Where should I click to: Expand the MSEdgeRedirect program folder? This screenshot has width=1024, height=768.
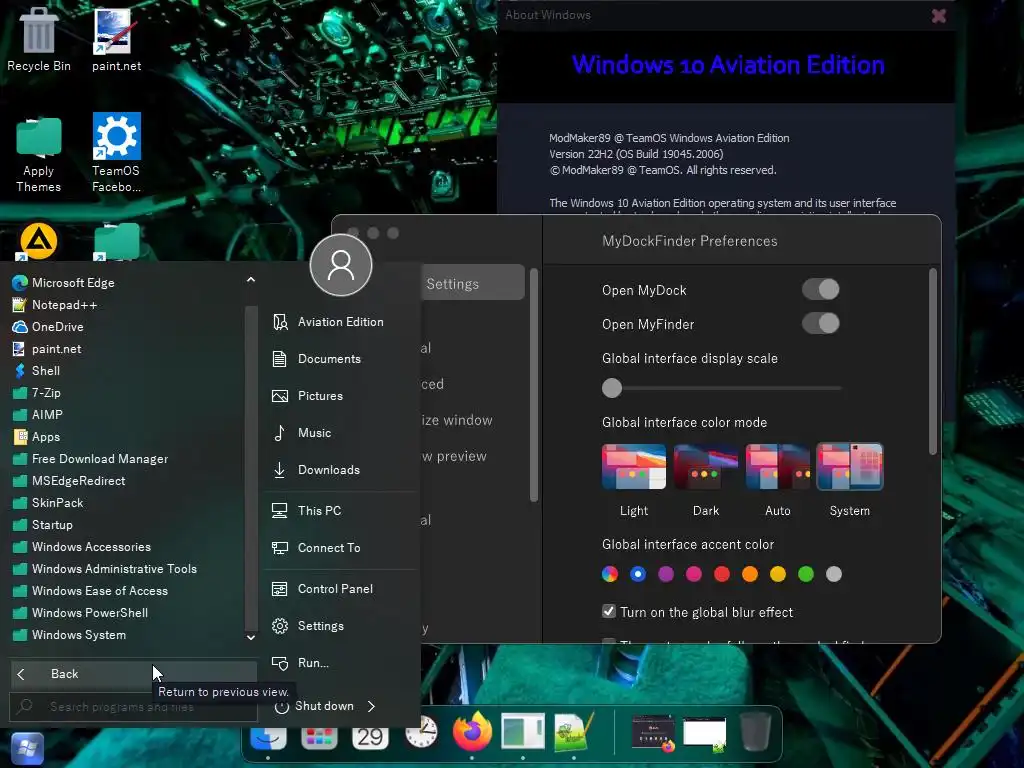coord(69,481)
